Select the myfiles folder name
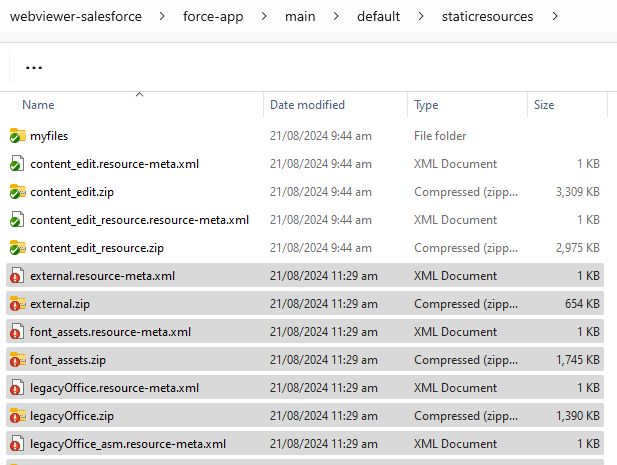The height and width of the screenshot is (465, 617). pos(49,136)
